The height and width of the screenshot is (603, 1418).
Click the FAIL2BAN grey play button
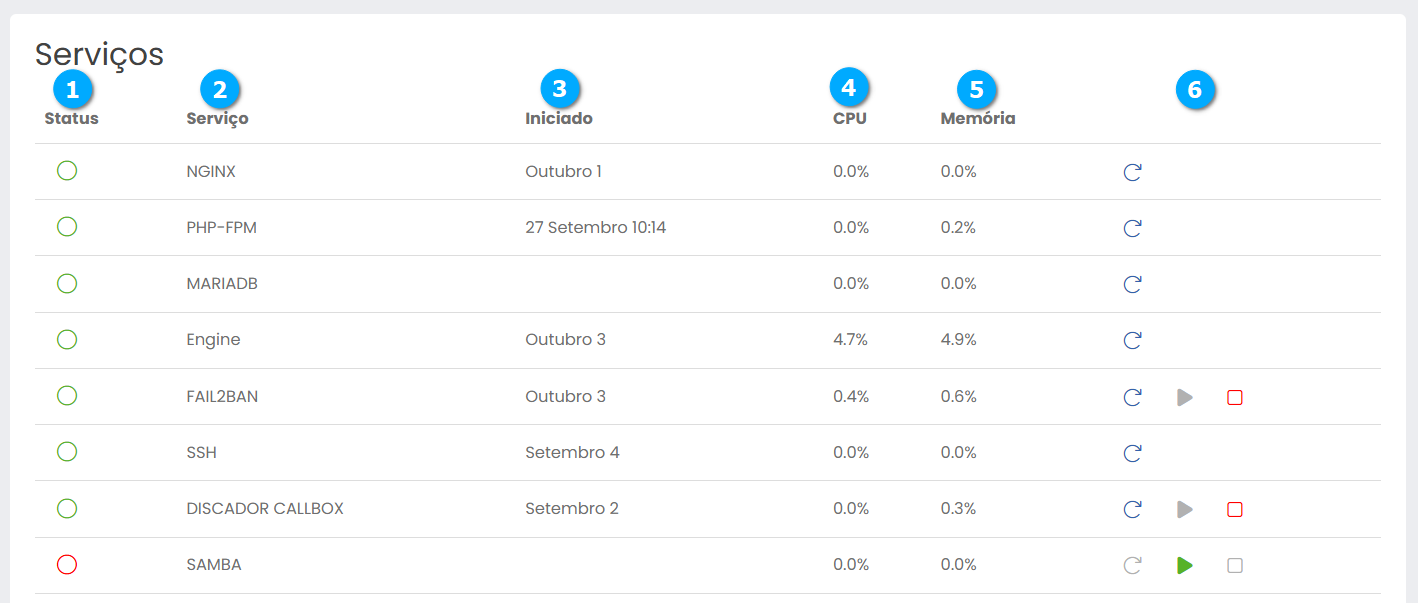click(1185, 397)
